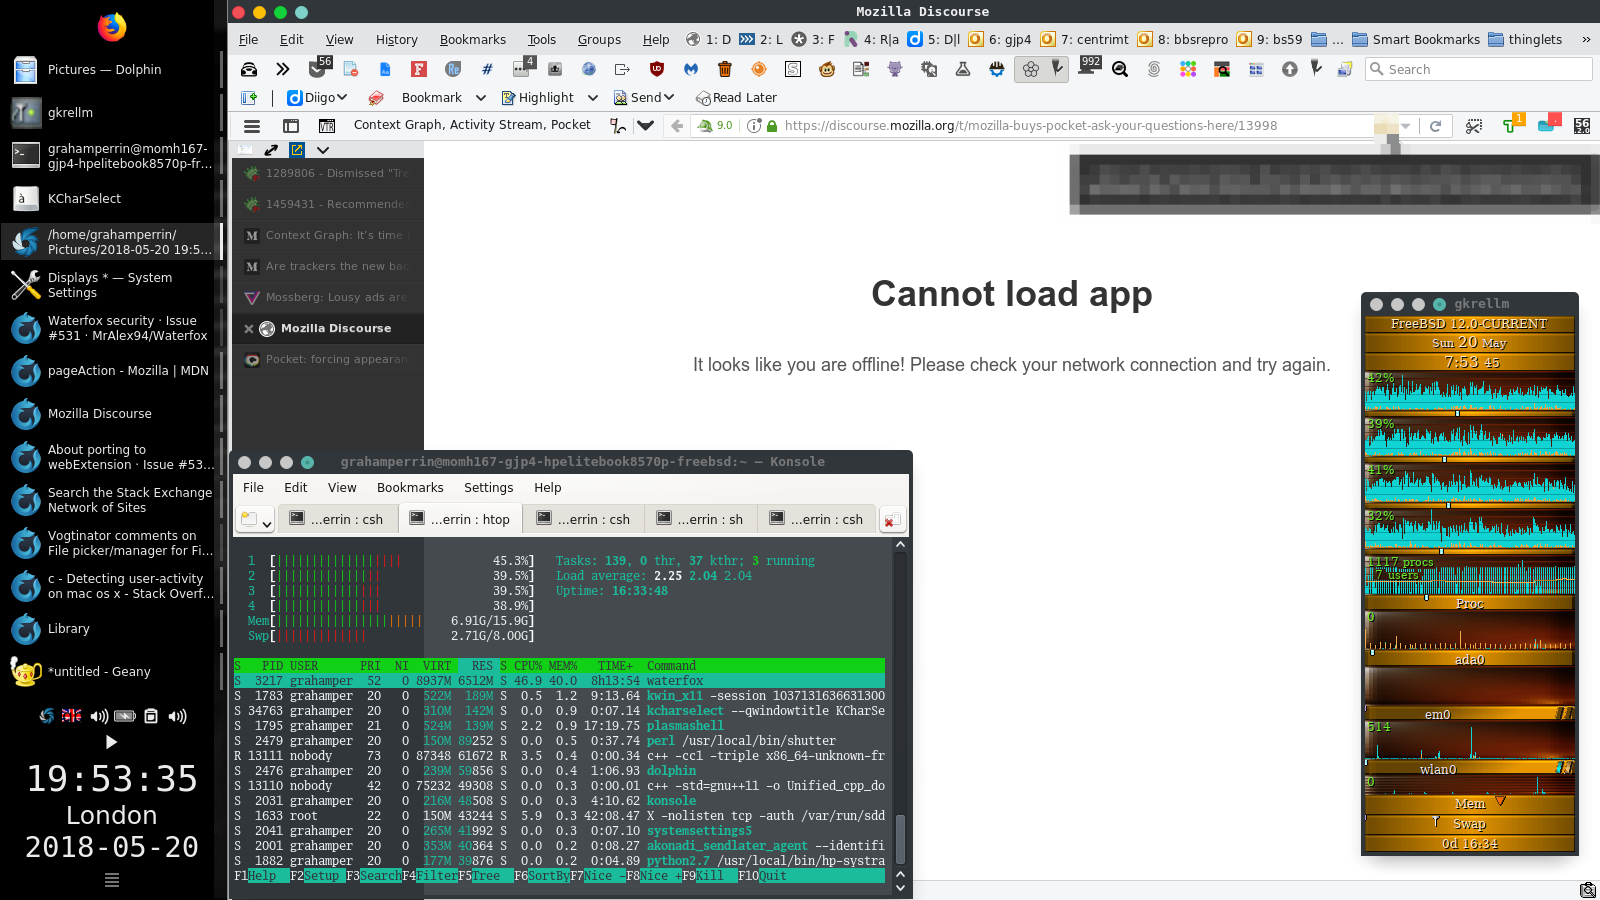Switch to the htop tab in Konsole
This screenshot has width=1600, height=900.
[x=460, y=519]
